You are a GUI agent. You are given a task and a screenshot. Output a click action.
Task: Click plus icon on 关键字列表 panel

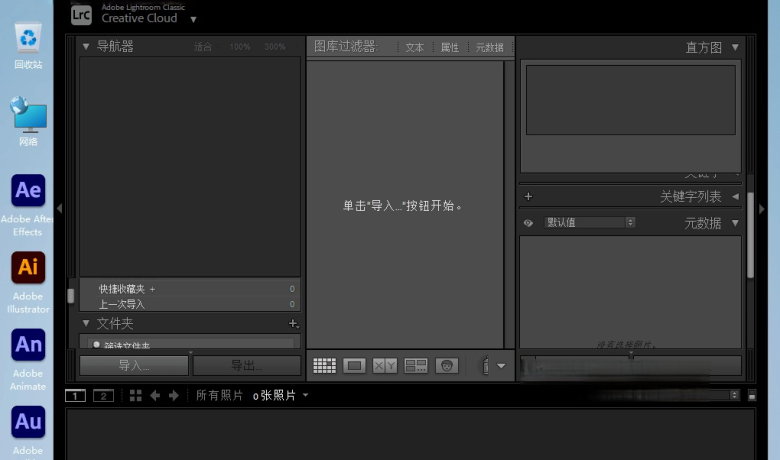[x=528, y=197]
